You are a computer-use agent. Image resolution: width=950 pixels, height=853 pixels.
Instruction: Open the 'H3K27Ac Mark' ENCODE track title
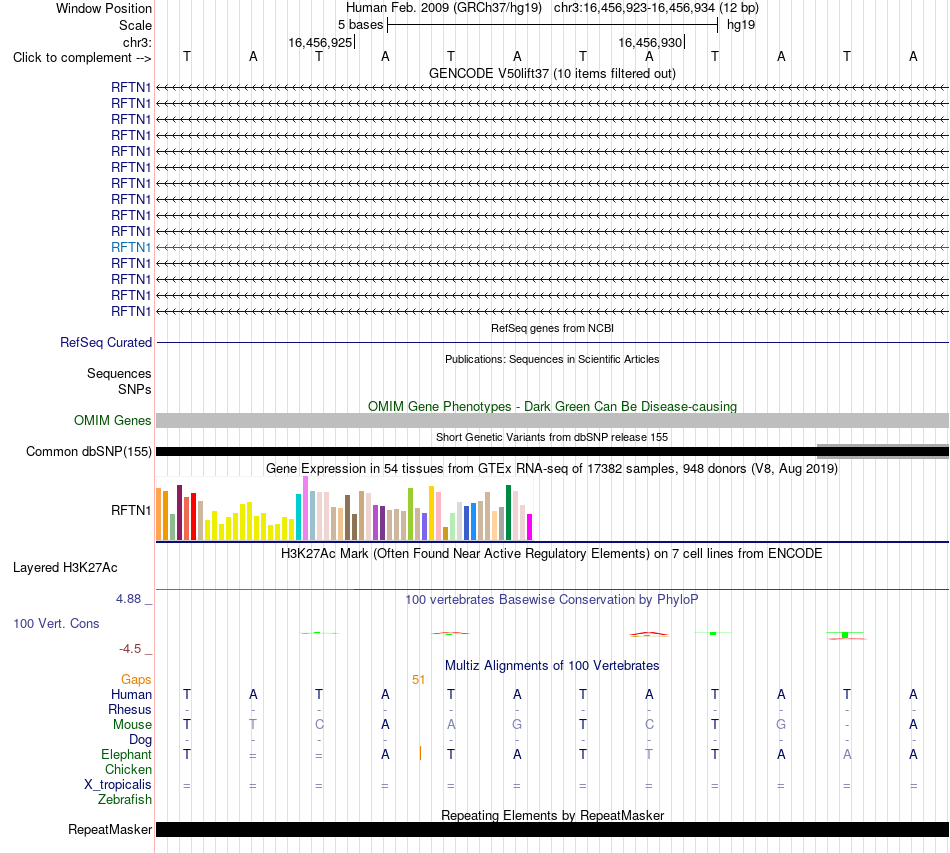pos(552,554)
